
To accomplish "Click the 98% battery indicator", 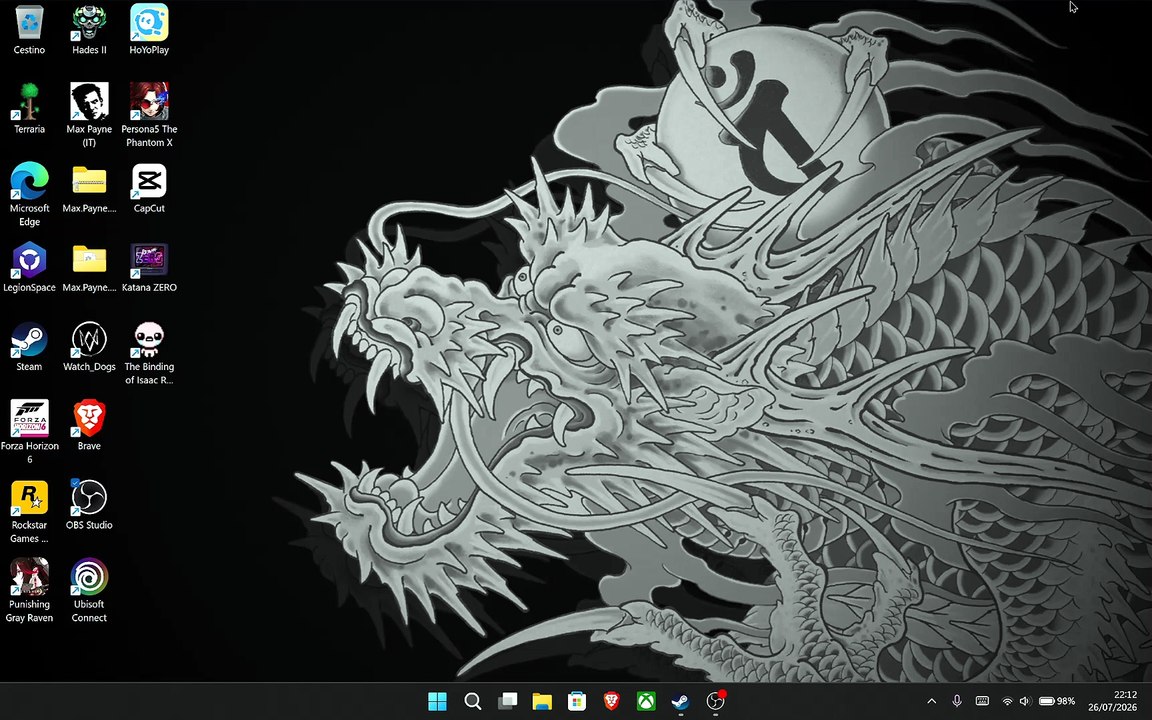I will tap(1057, 702).
